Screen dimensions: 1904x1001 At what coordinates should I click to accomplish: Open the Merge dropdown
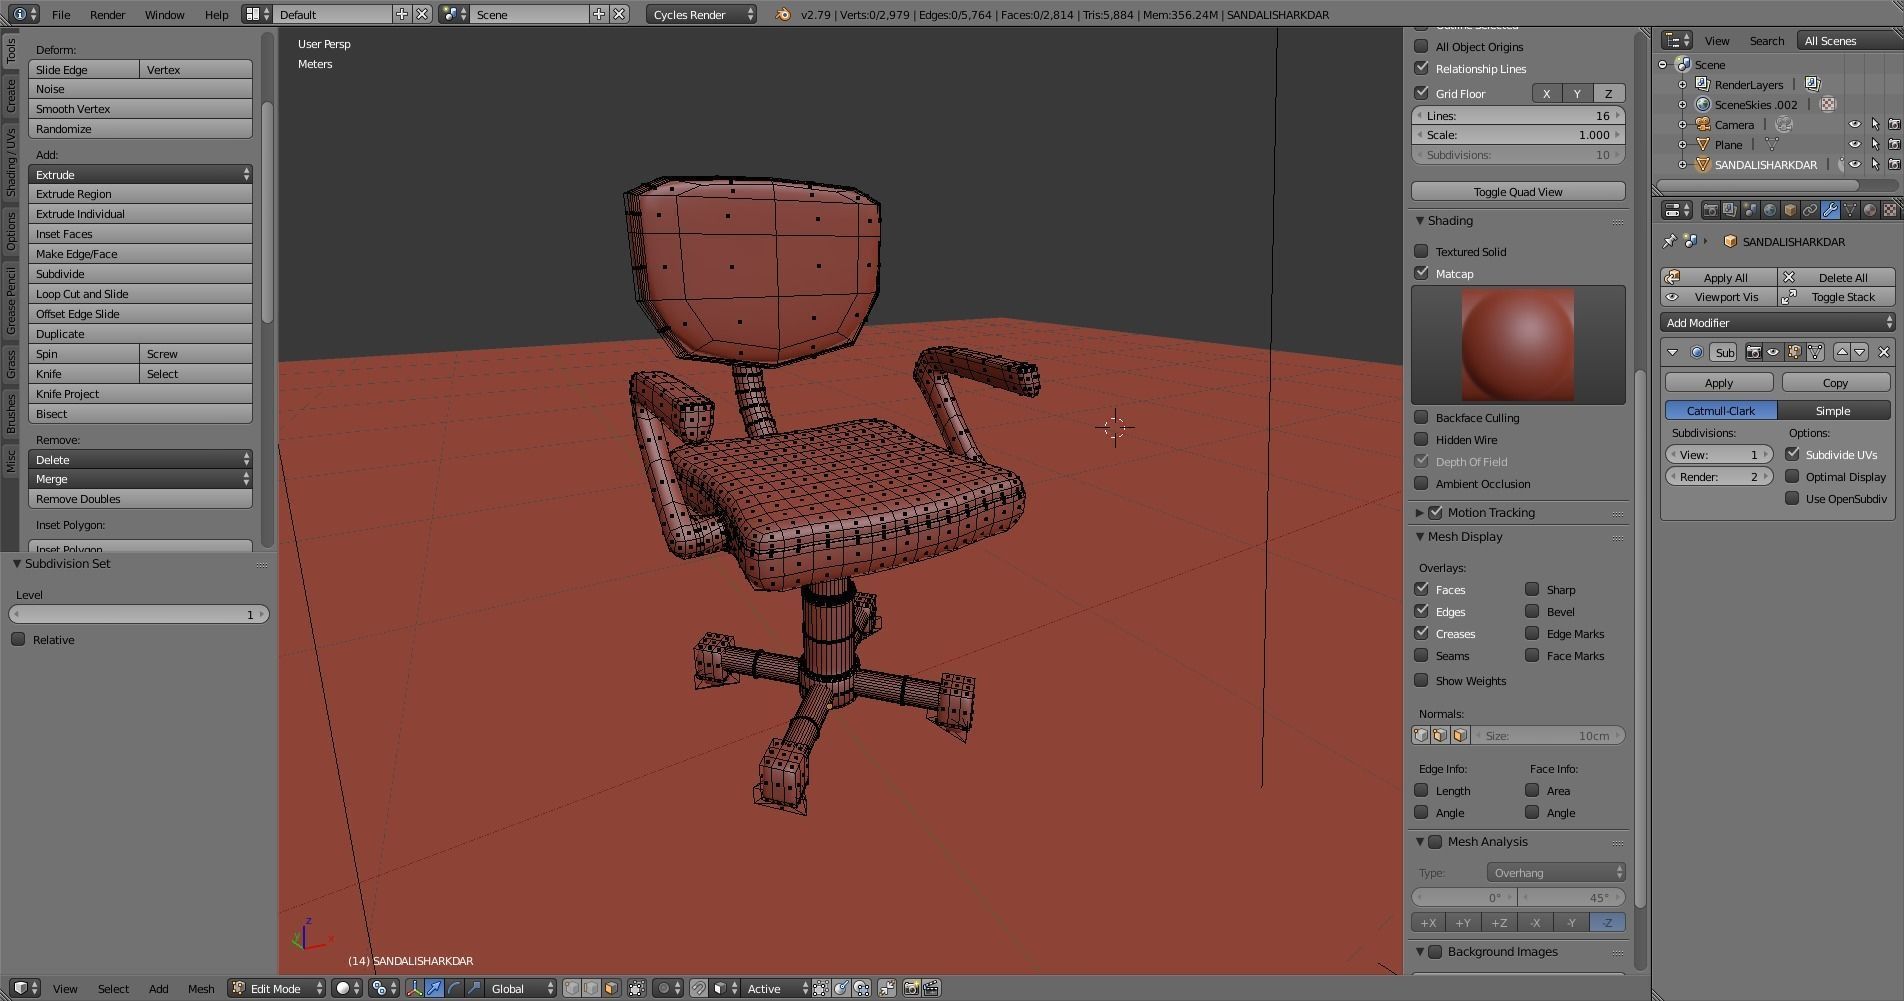coord(140,479)
